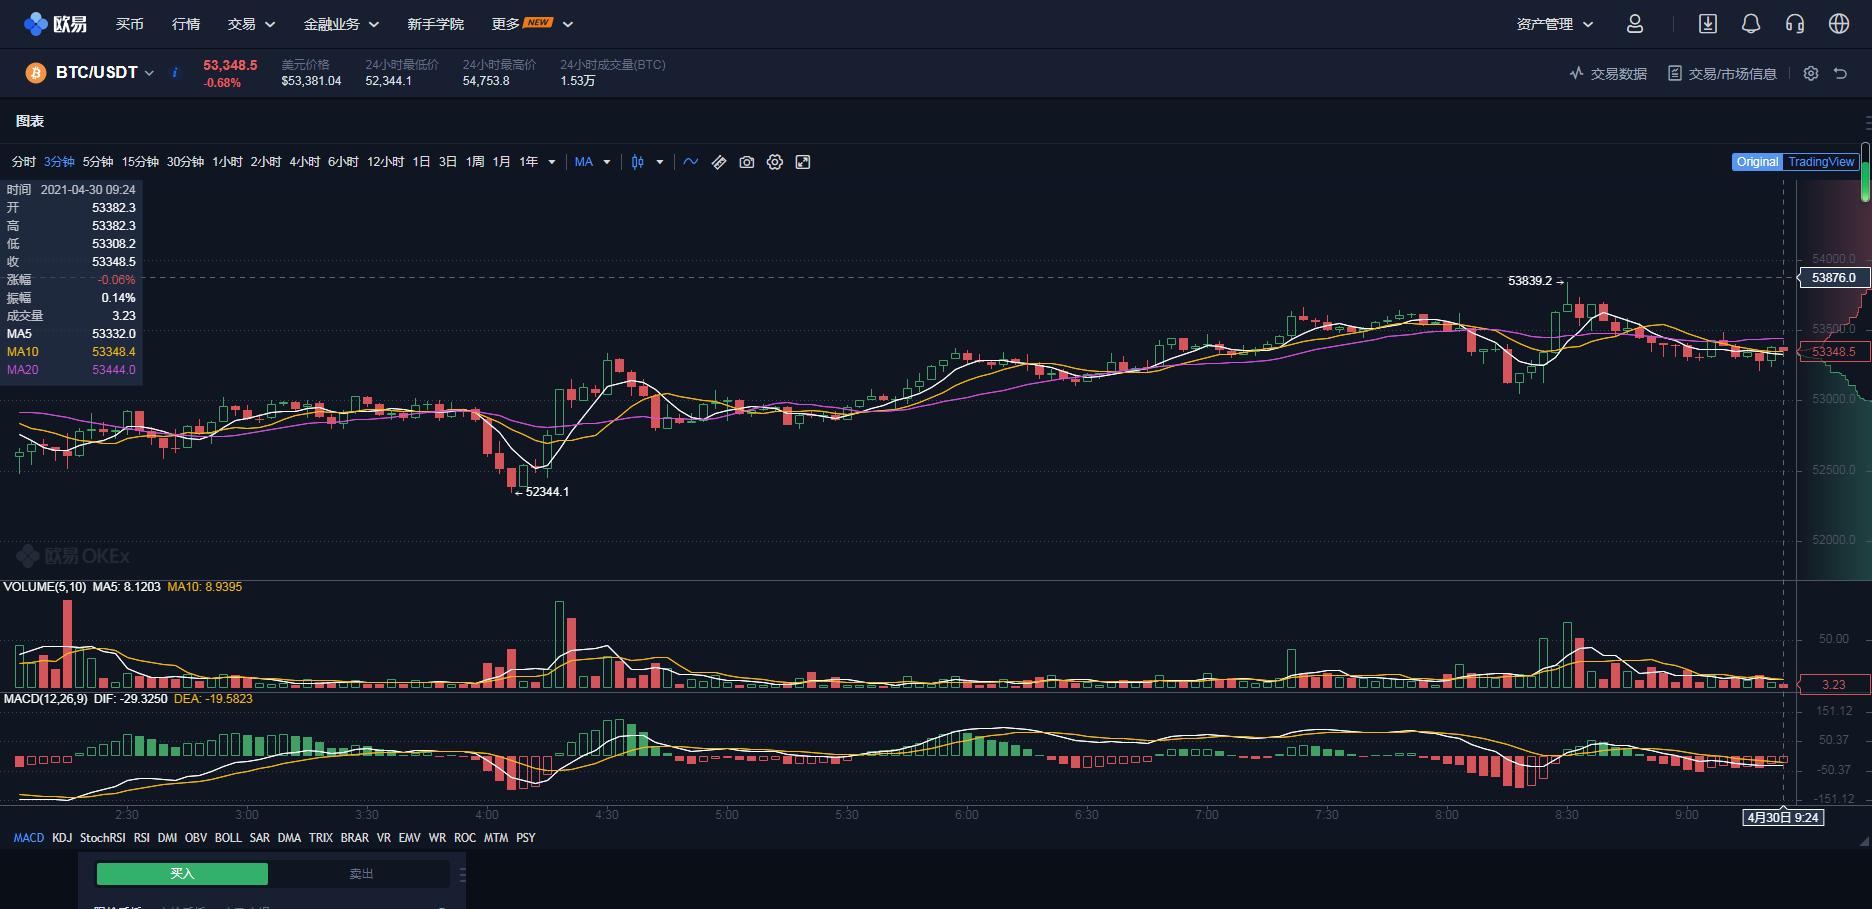The height and width of the screenshot is (909, 1872).
Task: Open chart settings gear icon
Action: pyautogui.click(x=775, y=162)
